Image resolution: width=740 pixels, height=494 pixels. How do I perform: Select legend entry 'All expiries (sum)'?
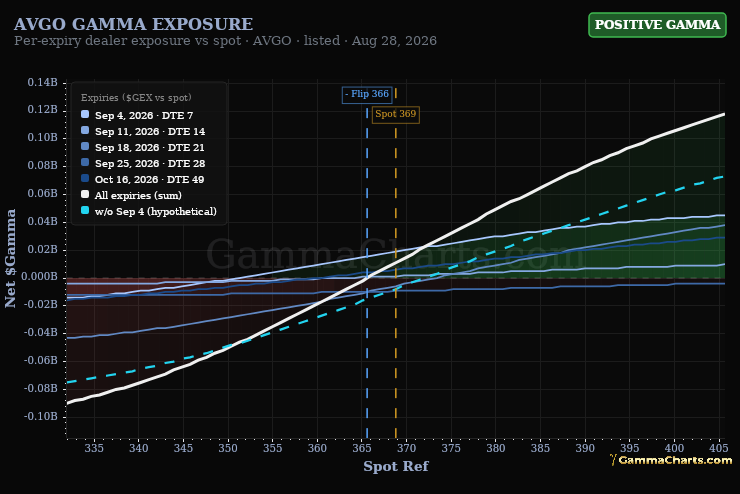coord(131,195)
